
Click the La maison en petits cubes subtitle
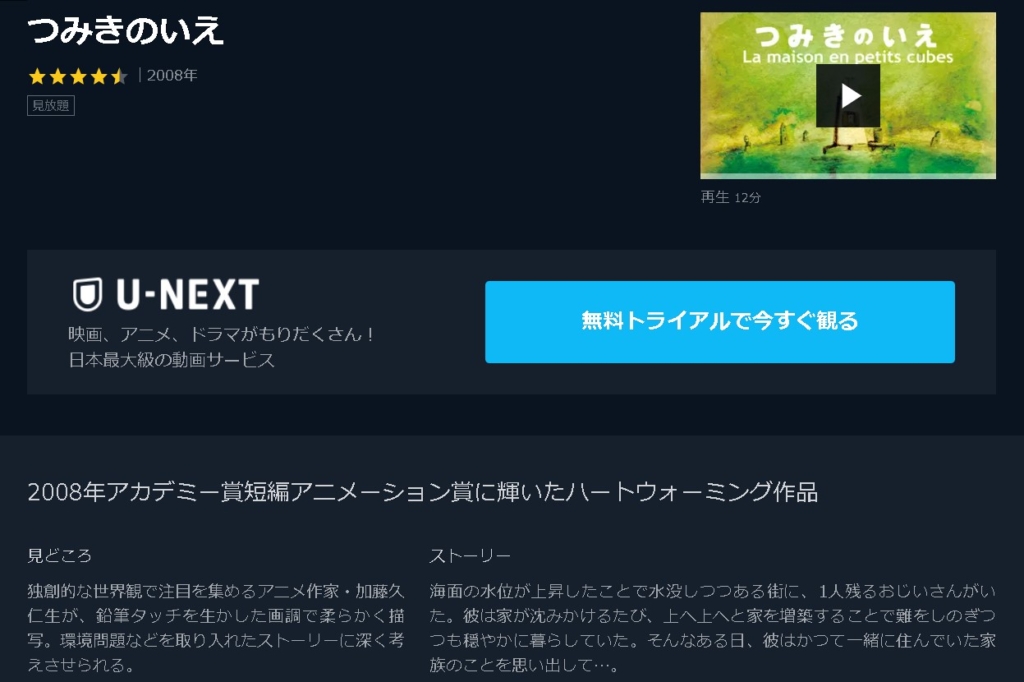[848, 57]
